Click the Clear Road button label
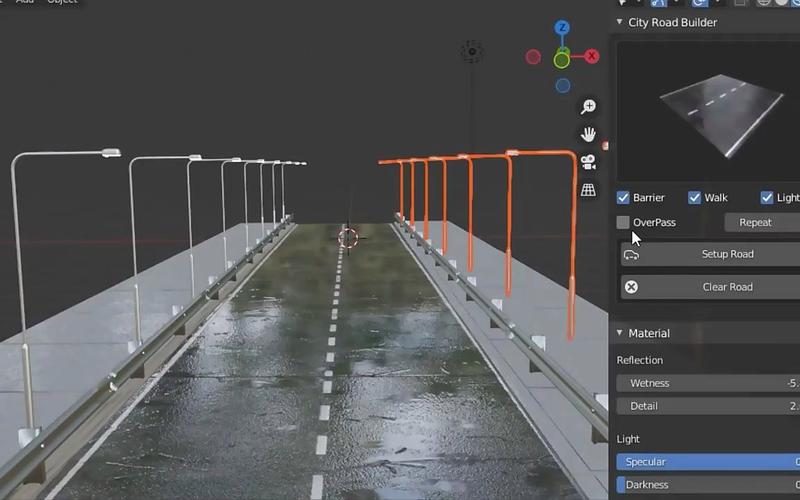This screenshot has width=800, height=500. point(728,287)
